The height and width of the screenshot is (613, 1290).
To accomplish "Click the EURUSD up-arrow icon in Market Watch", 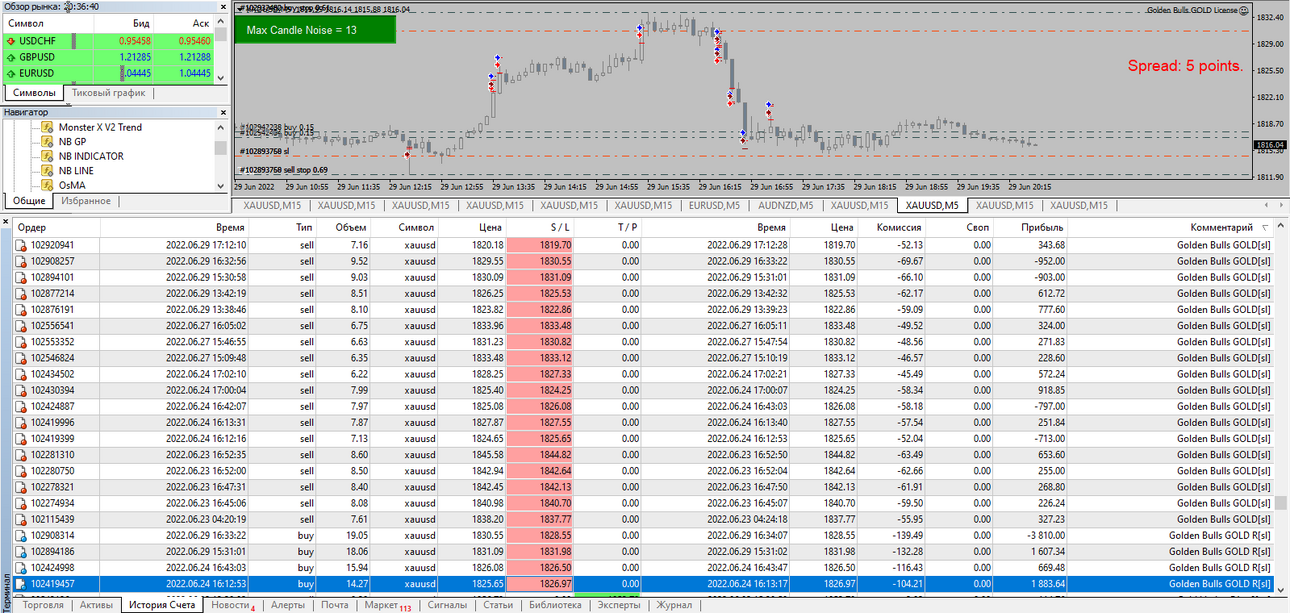I will point(10,73).
